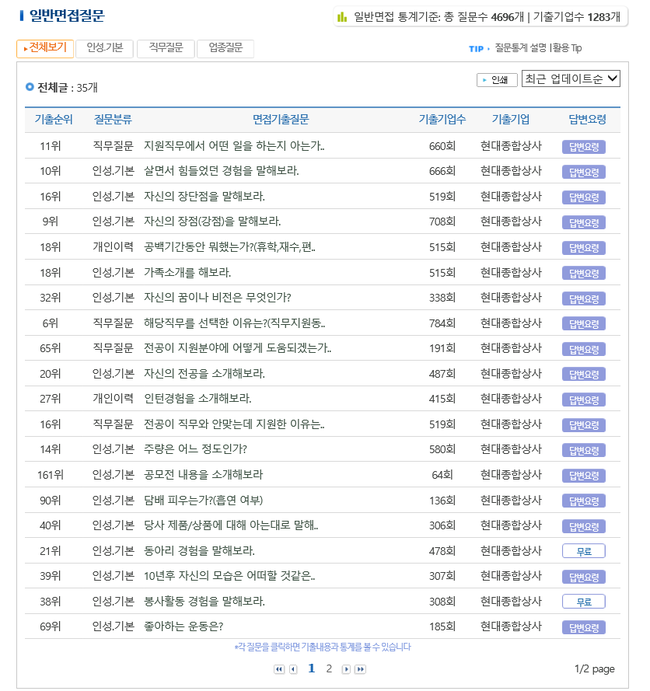Click 답변요령 button for the 65위 row
Viewport: 650px width, 691px height.
pos(583,350)
